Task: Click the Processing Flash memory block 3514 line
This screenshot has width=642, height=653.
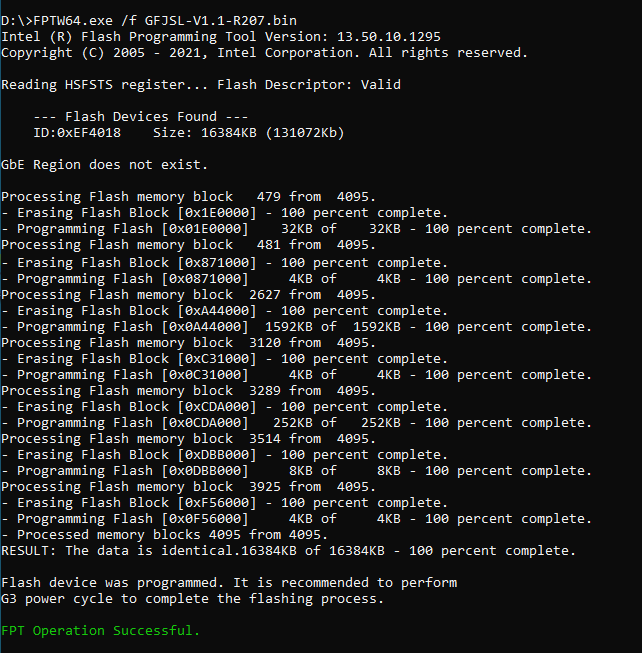Action: [x=188, y=439]
